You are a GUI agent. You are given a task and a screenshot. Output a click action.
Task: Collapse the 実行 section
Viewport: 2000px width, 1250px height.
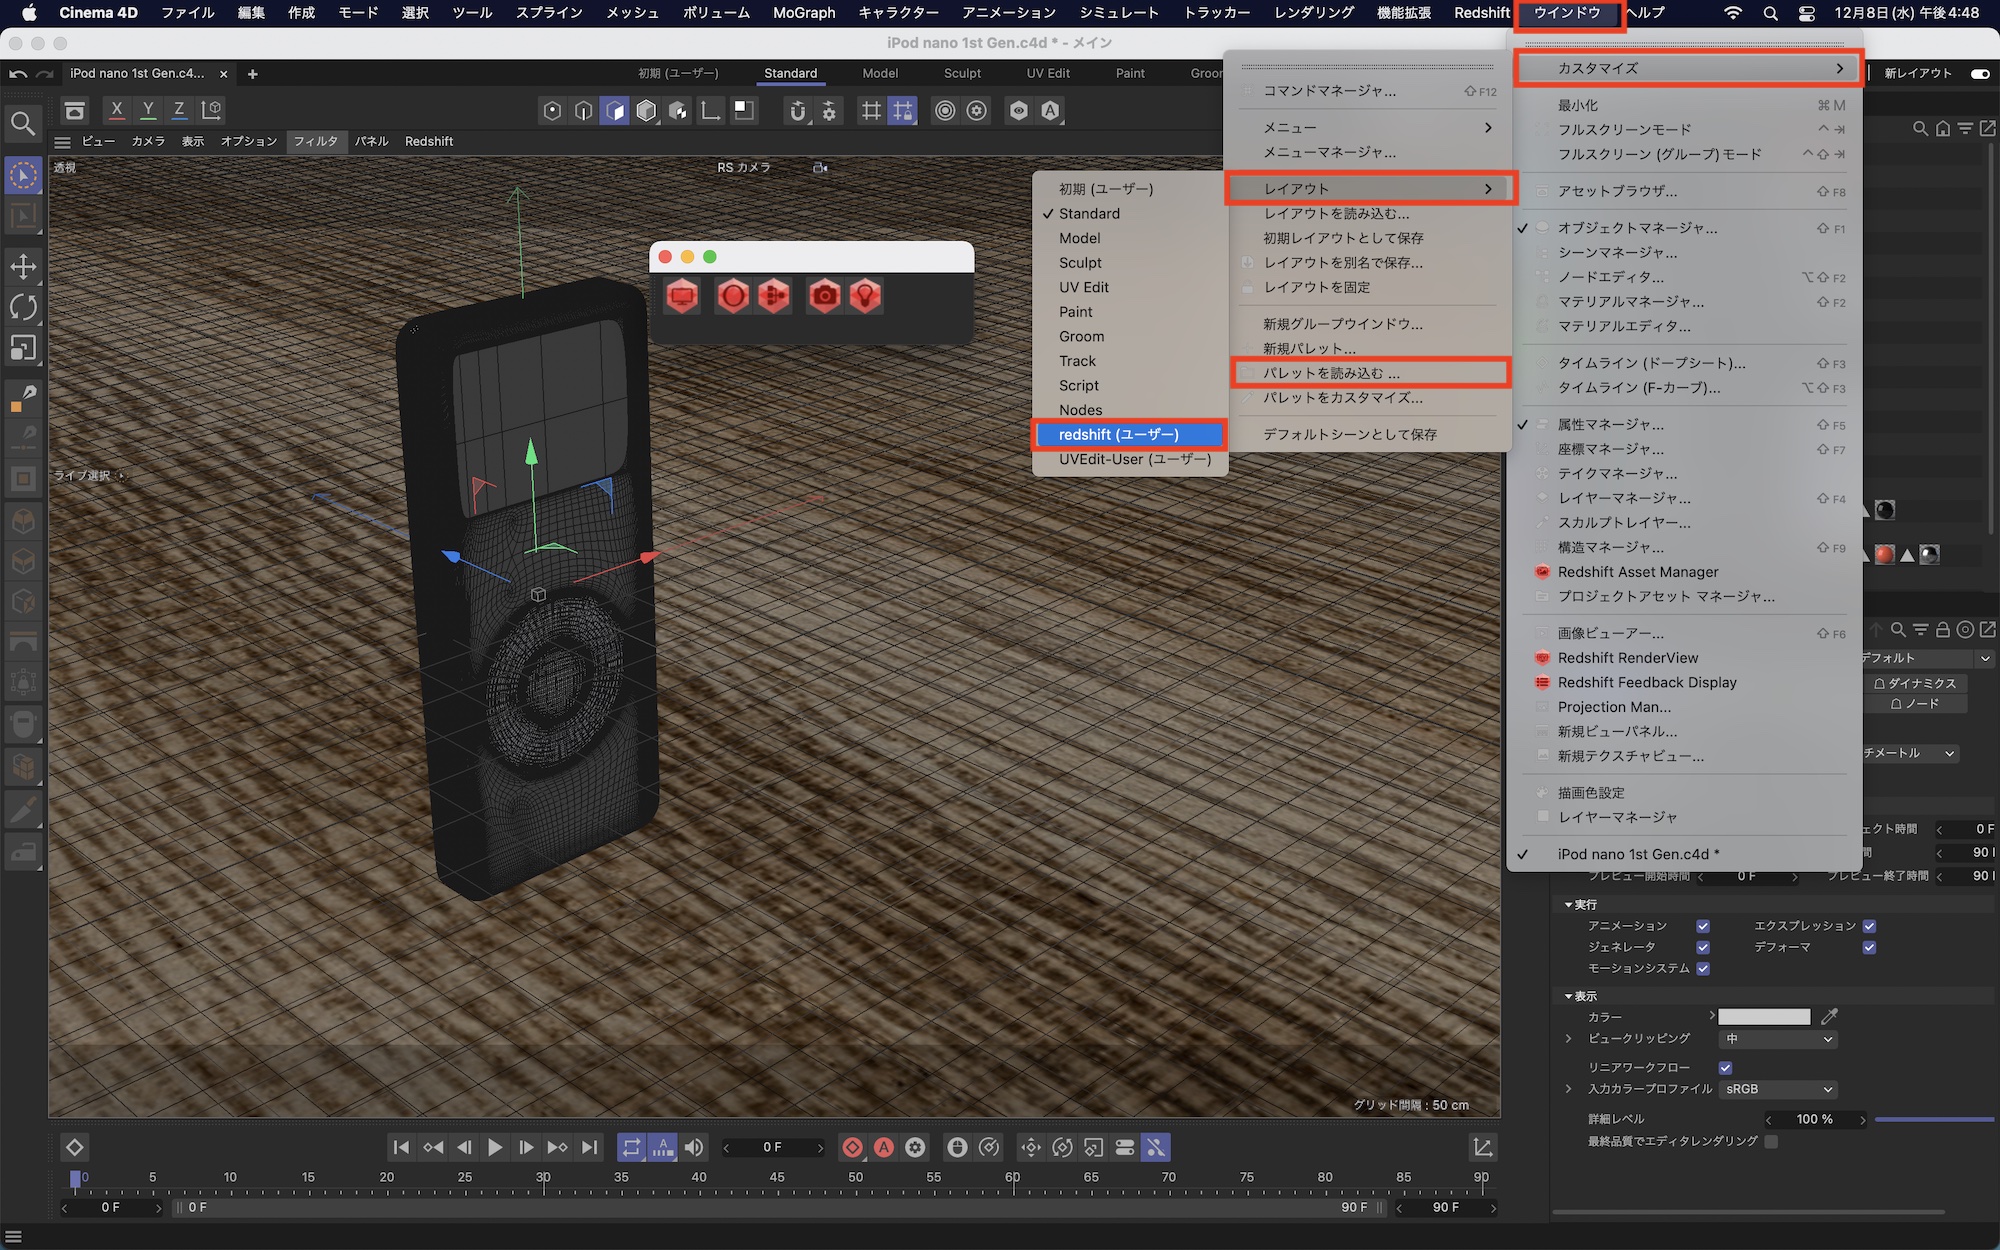[1569, 904]
